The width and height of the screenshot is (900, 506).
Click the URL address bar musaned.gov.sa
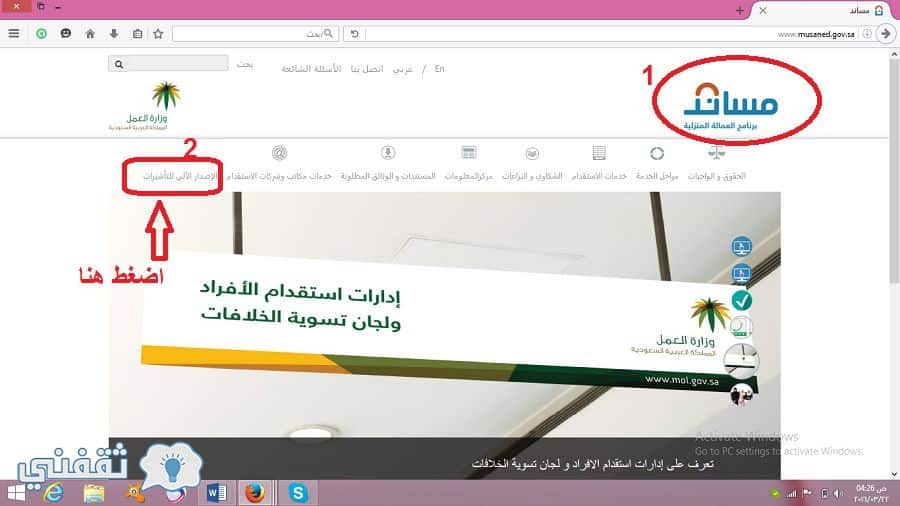[611, 34]
